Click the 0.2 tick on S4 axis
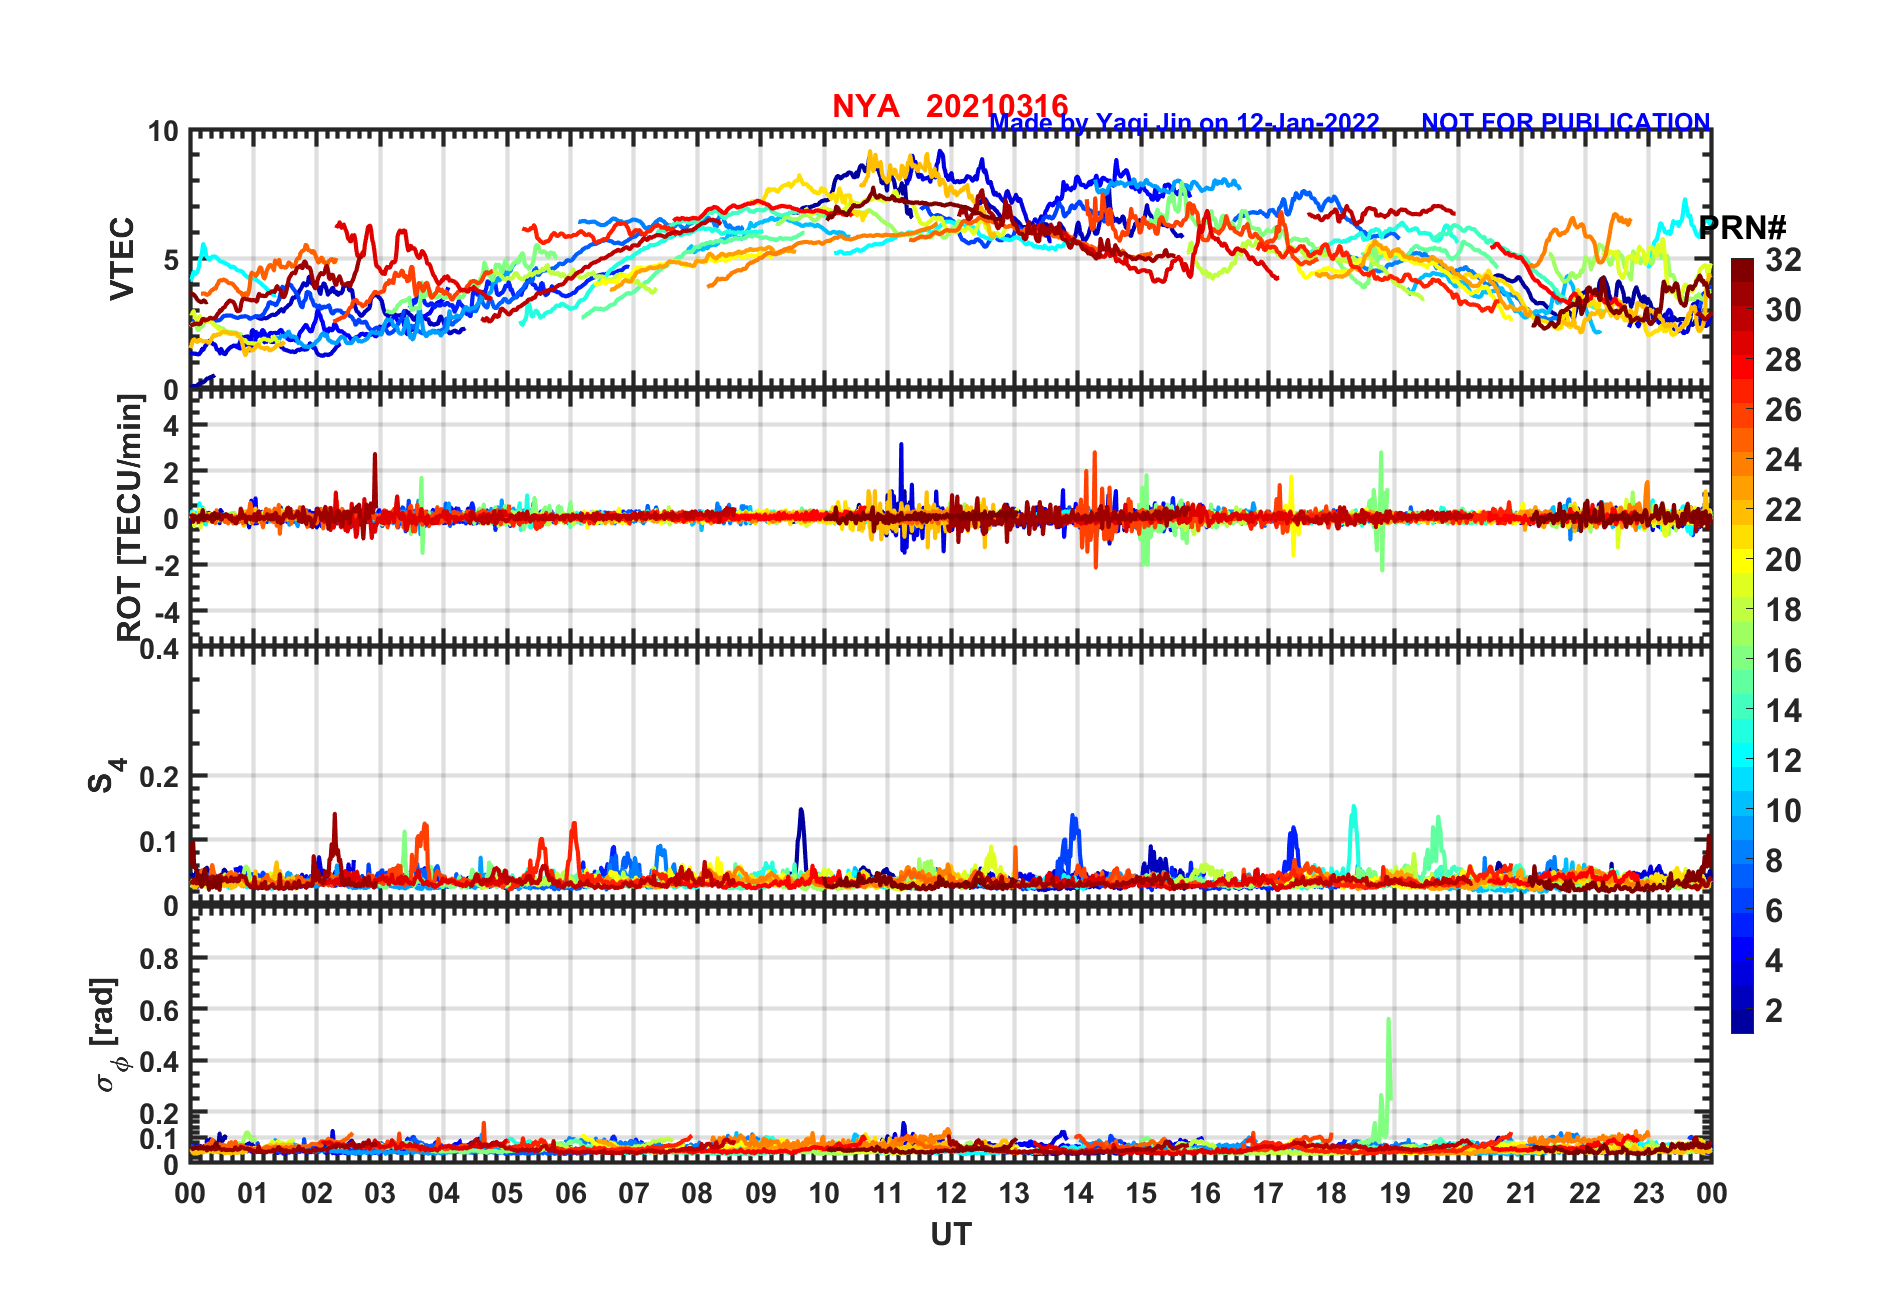Viewport: 1902px width, 1292px height. [x=160, y=776]
